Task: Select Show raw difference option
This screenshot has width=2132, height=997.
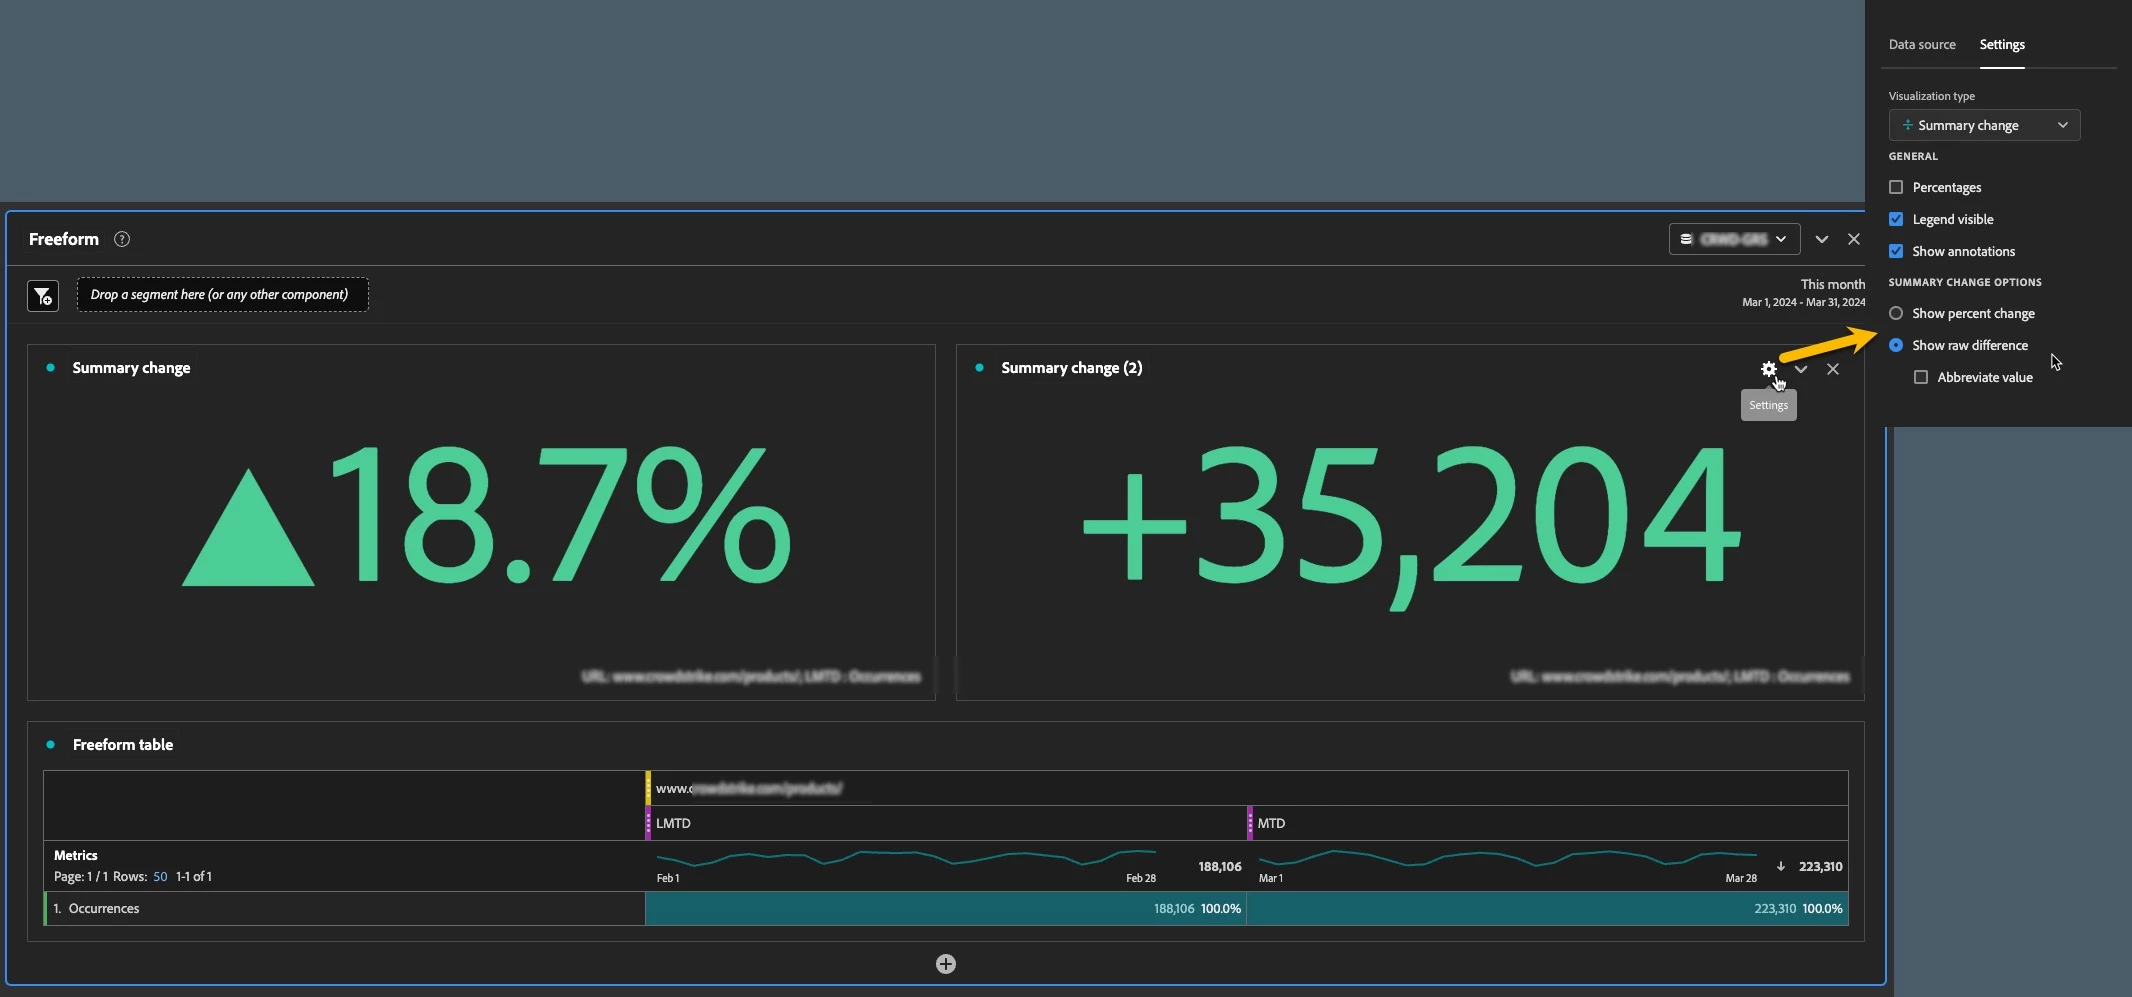Action: tap(1896, 345)
